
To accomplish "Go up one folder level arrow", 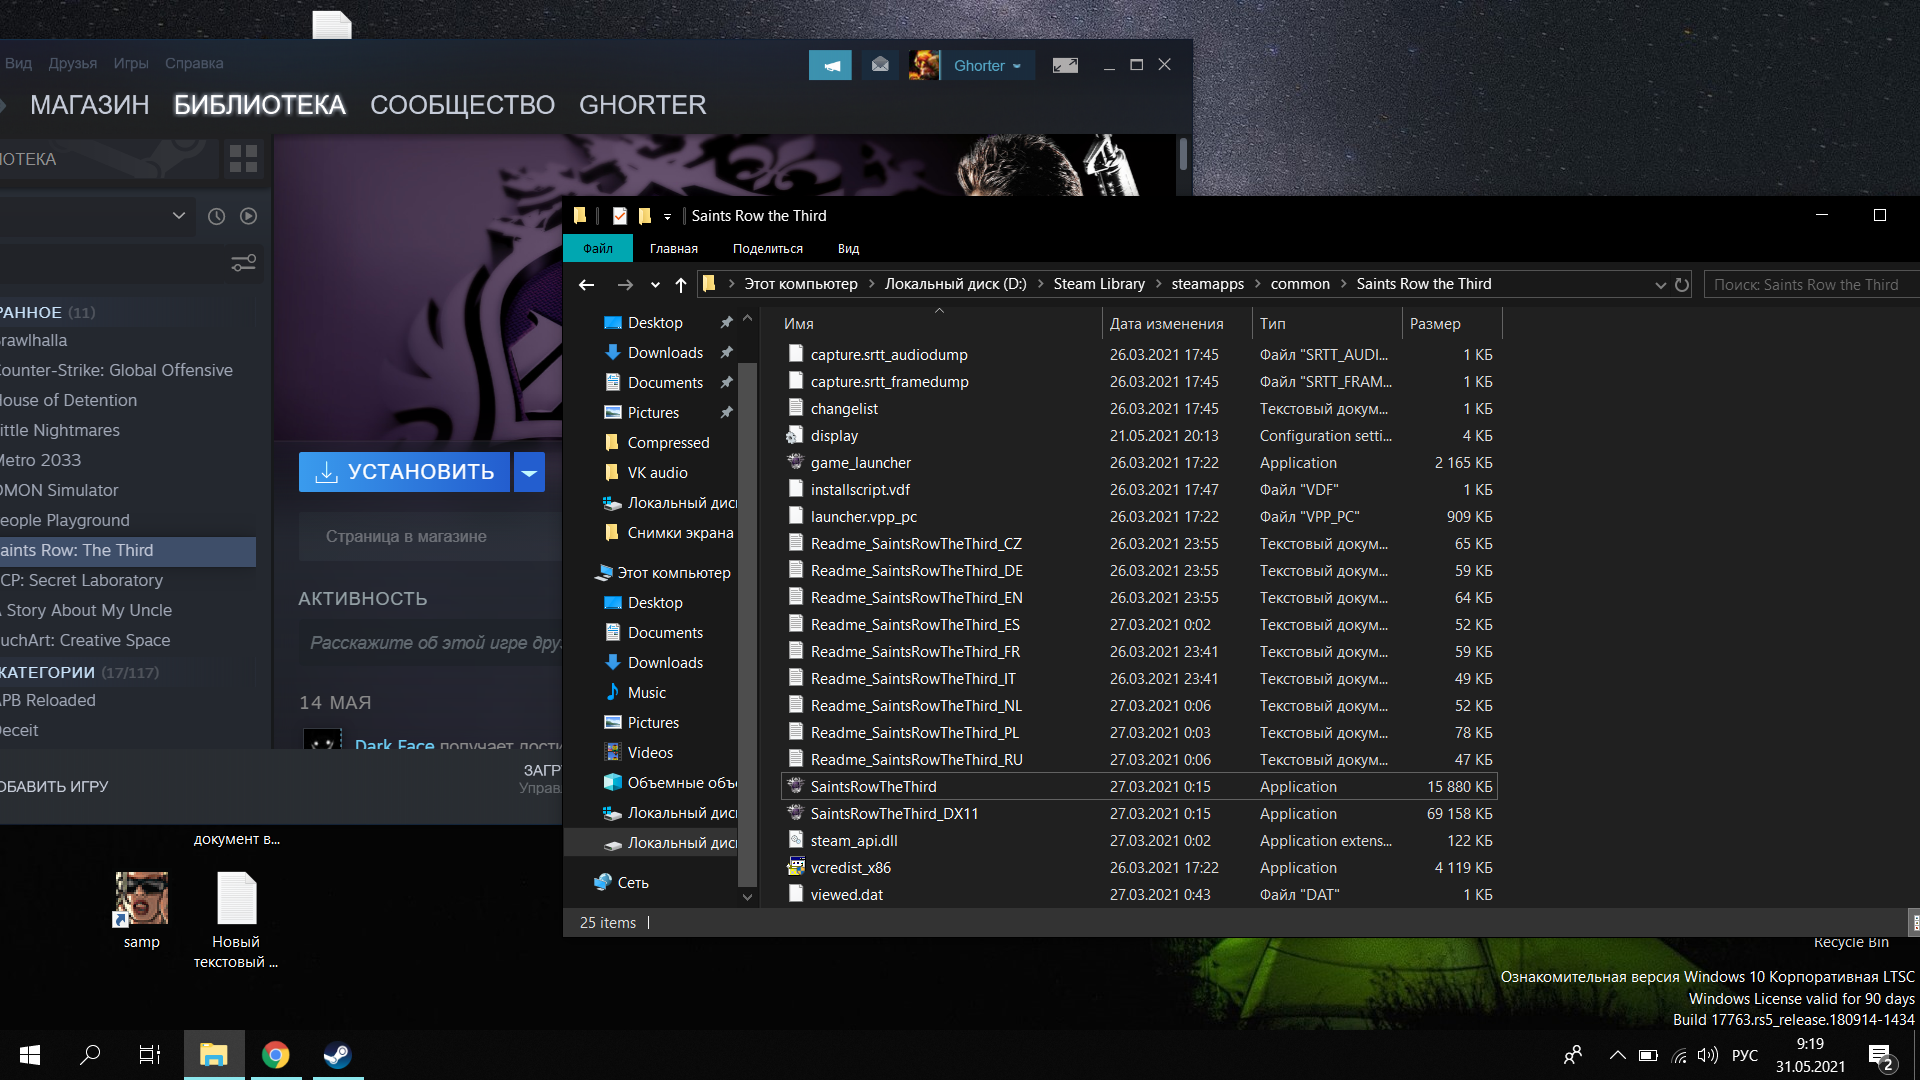I will point(681,285).
